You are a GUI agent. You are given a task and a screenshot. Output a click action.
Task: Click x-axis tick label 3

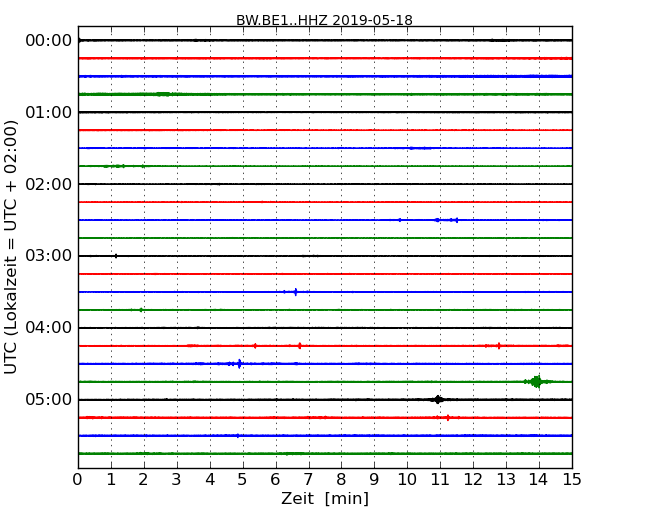[x=177, y=480]
